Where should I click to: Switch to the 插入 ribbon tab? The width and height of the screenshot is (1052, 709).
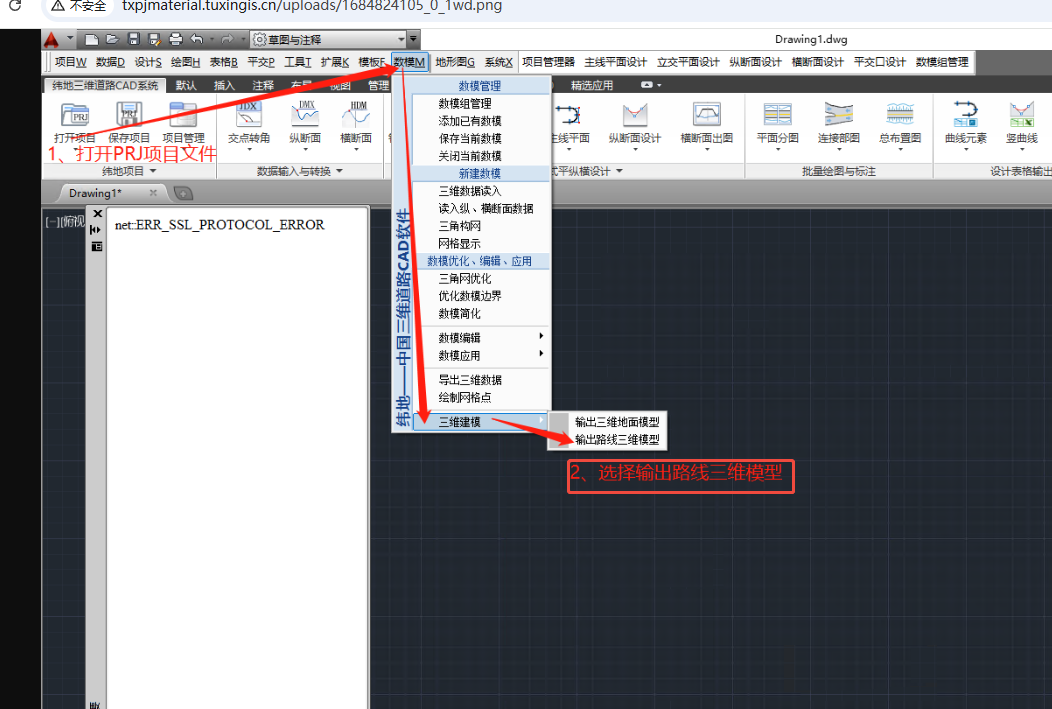(225, 86)
